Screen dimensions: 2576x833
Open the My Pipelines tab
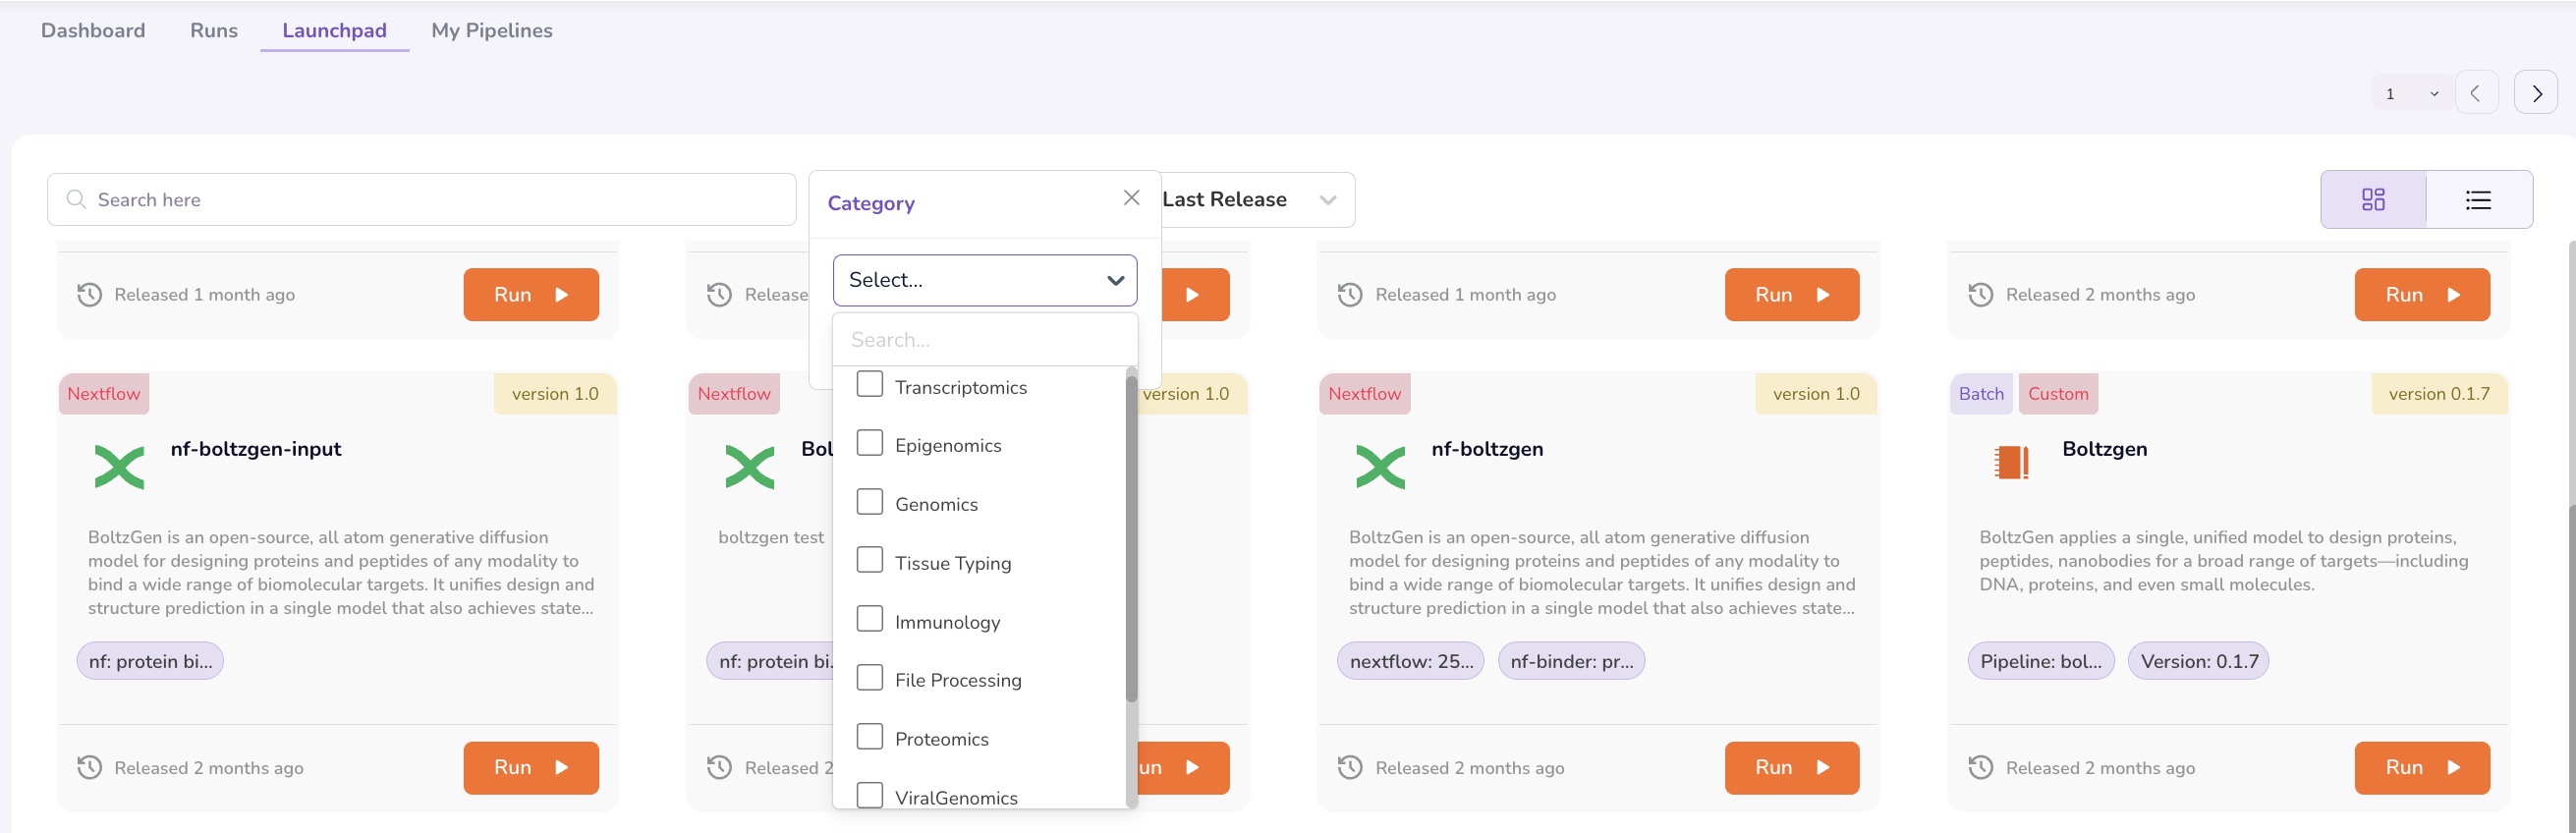492,30
